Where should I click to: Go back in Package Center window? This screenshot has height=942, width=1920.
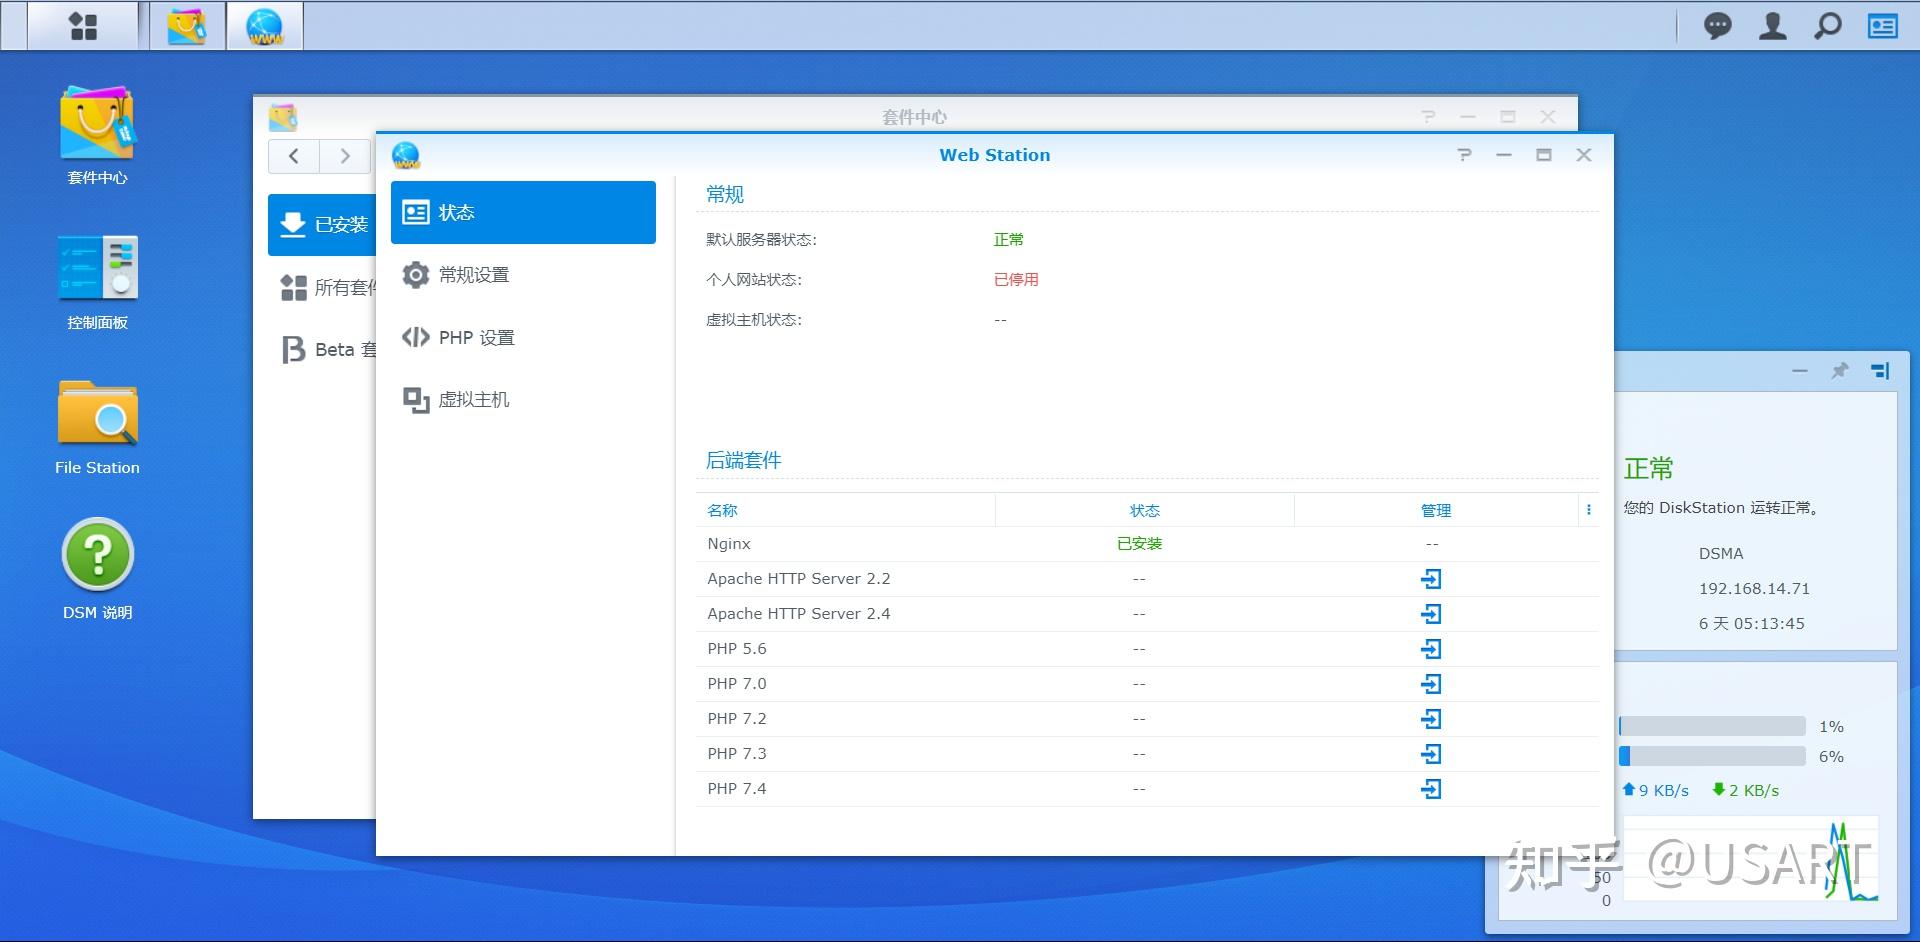point(294,156)
